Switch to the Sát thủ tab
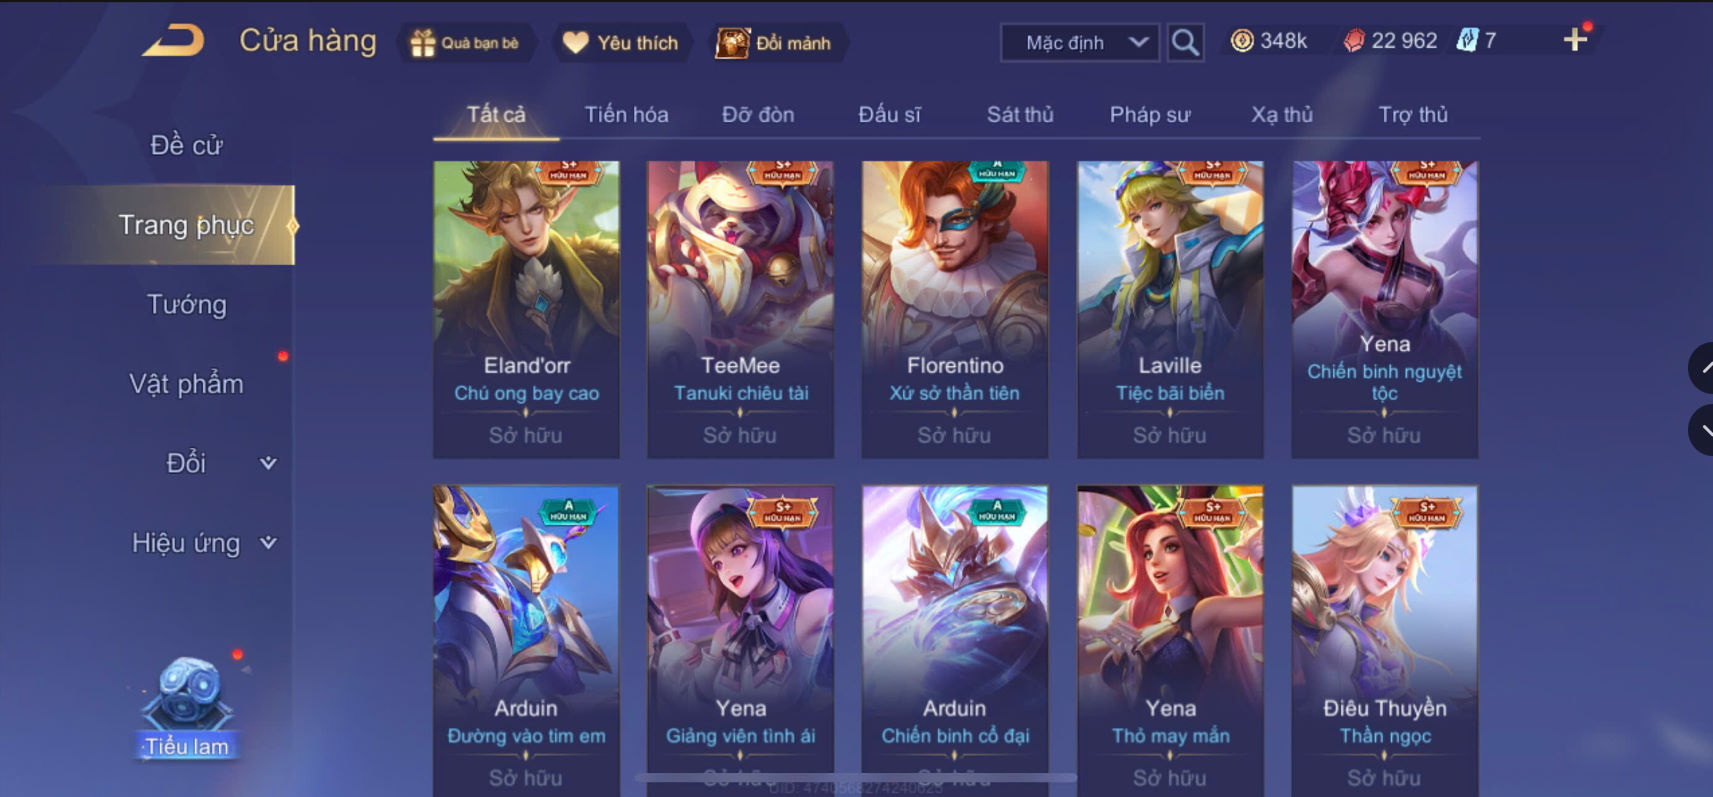This screenshot has width=1713, height=797. point(1020,114)
